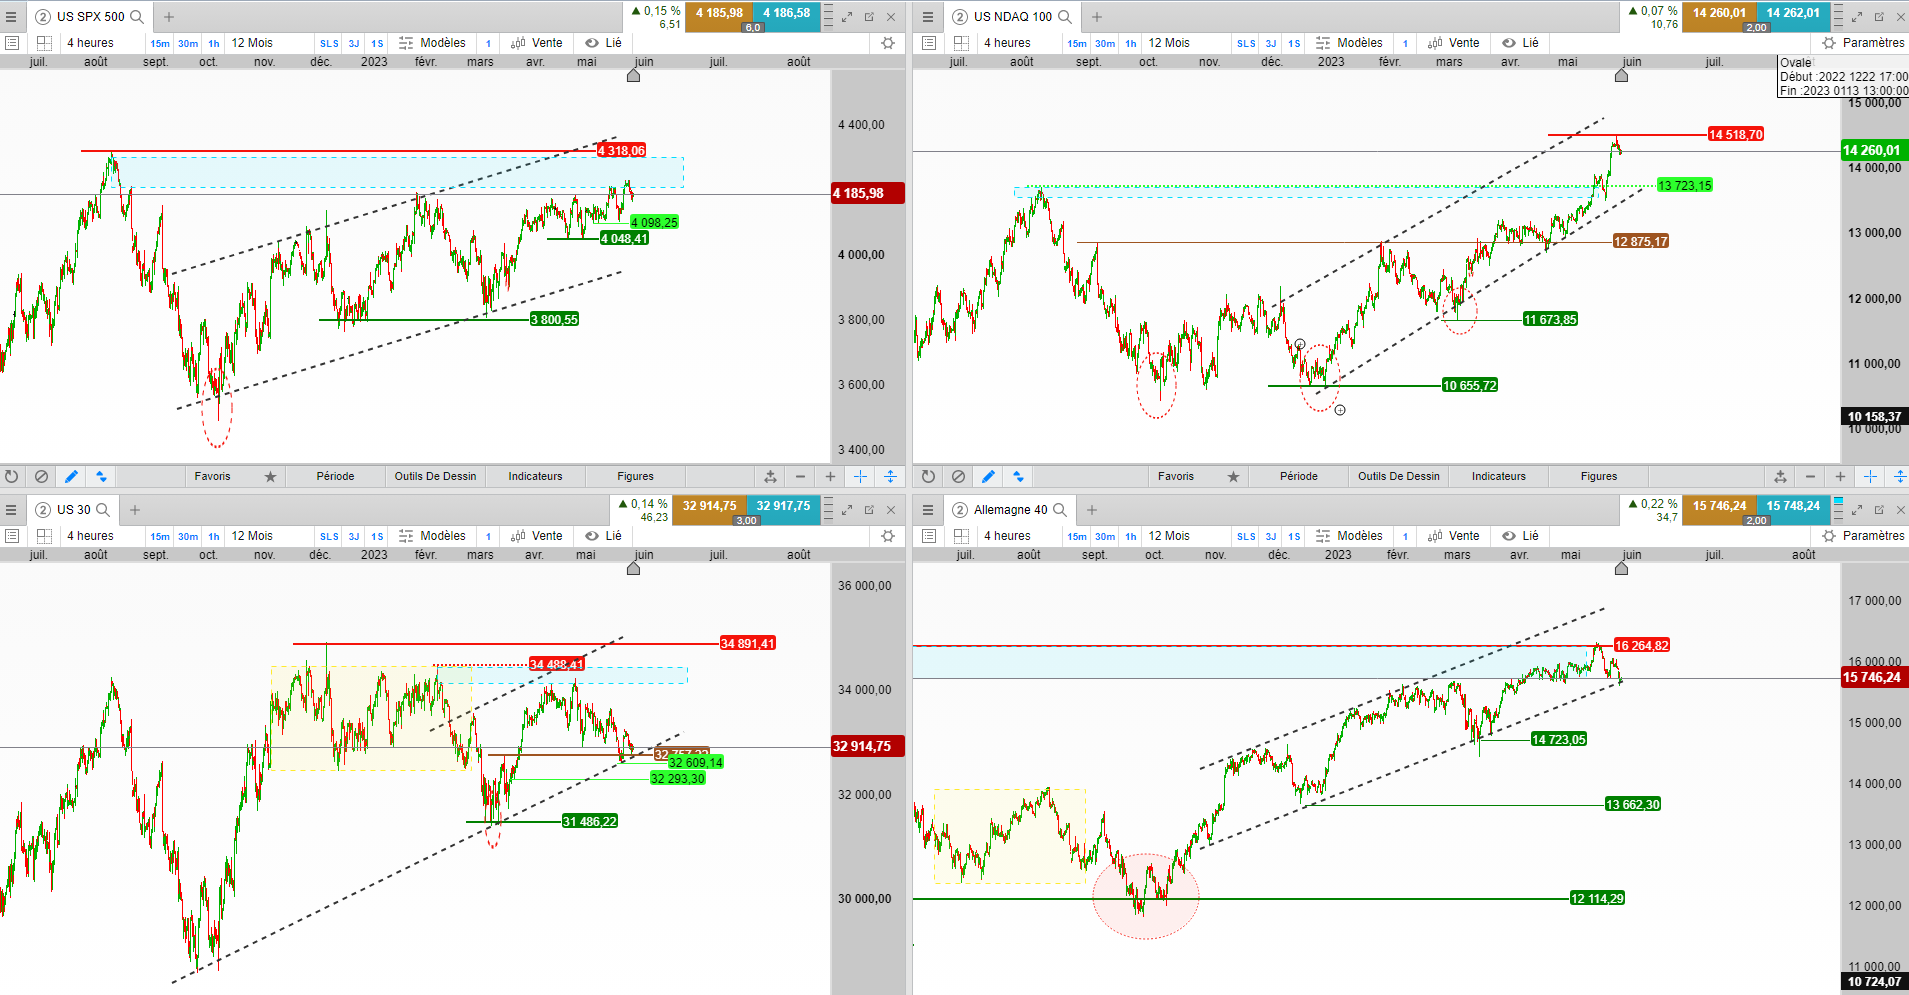Open the 4 heures timeframe dropdown in US SPX 500
The image size is (1909, 995).
click(90, 43)
